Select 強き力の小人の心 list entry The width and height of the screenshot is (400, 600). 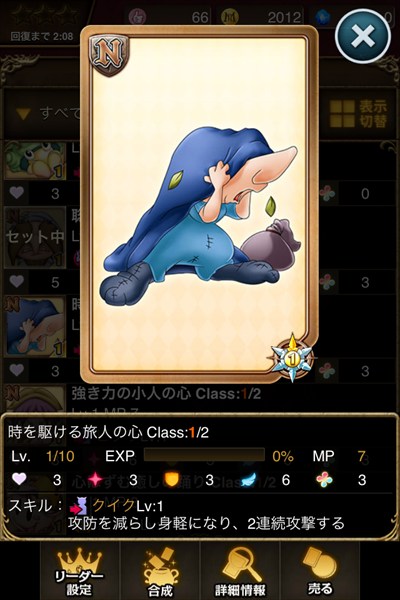click(x=166, y=394)
